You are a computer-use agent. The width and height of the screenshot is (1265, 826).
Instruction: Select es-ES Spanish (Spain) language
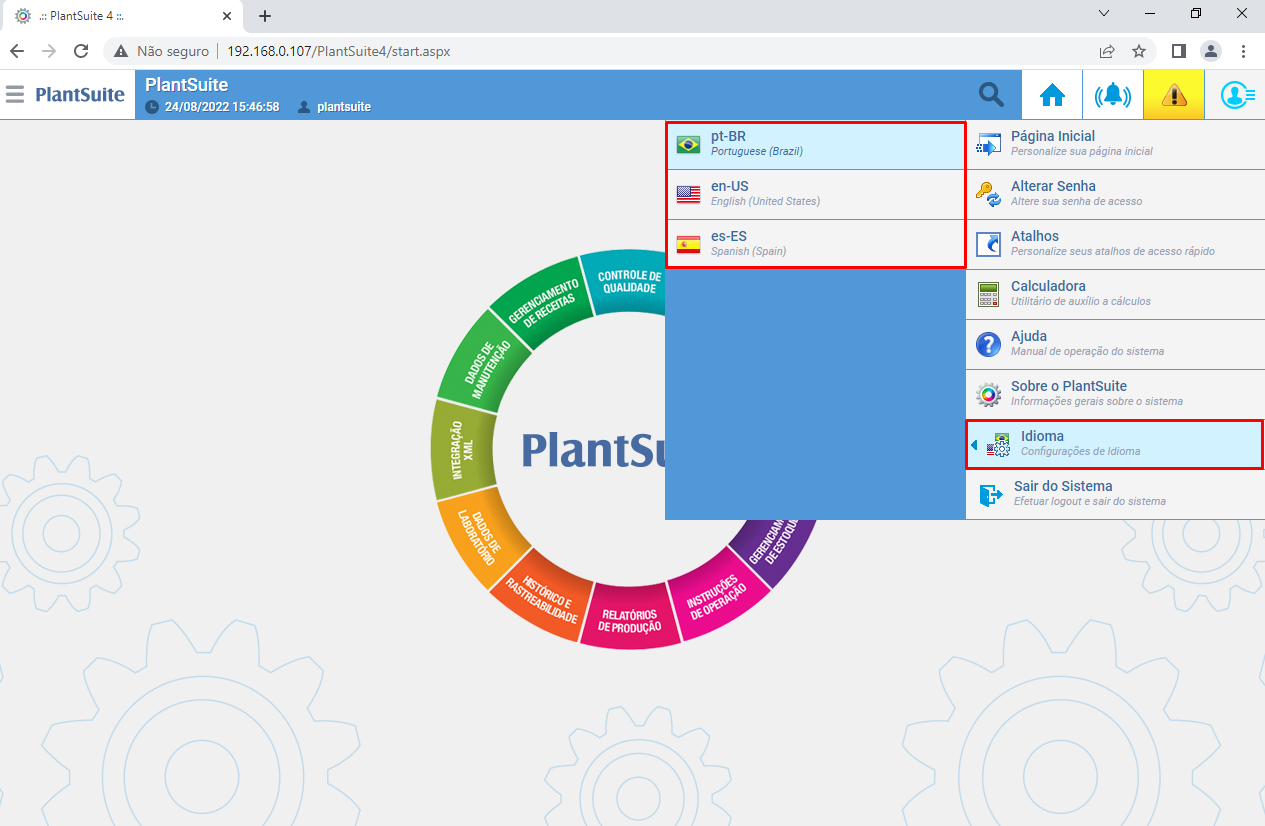pyautogui.click(x=815, y=244)
